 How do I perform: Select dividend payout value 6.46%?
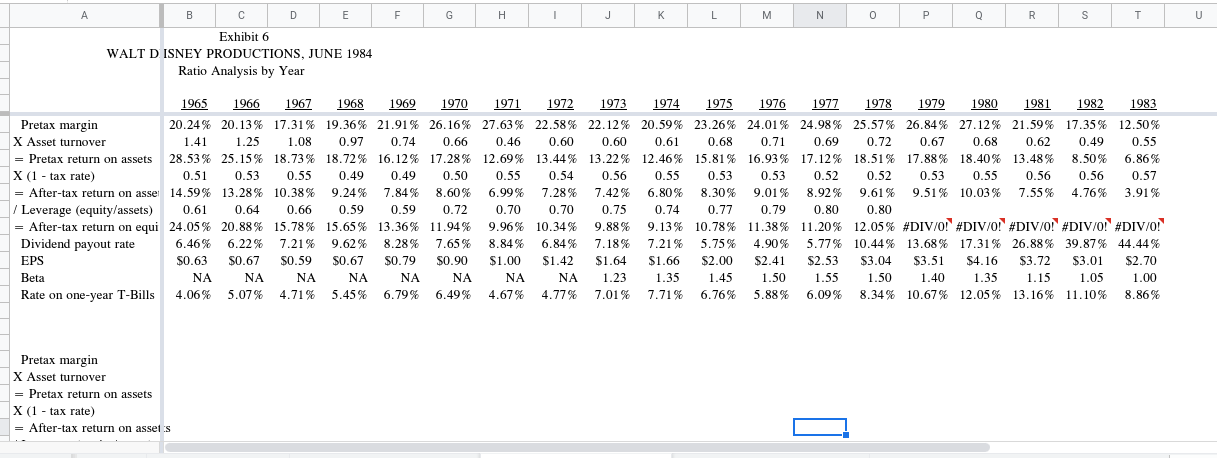193,244
